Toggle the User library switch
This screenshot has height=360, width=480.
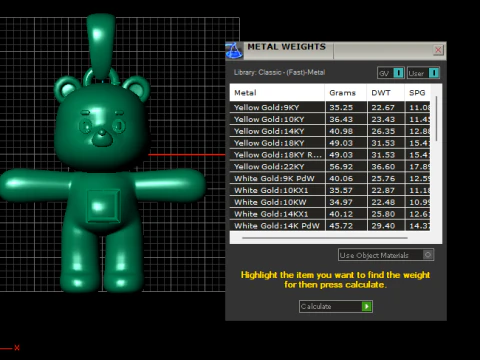tap(433, 73)
